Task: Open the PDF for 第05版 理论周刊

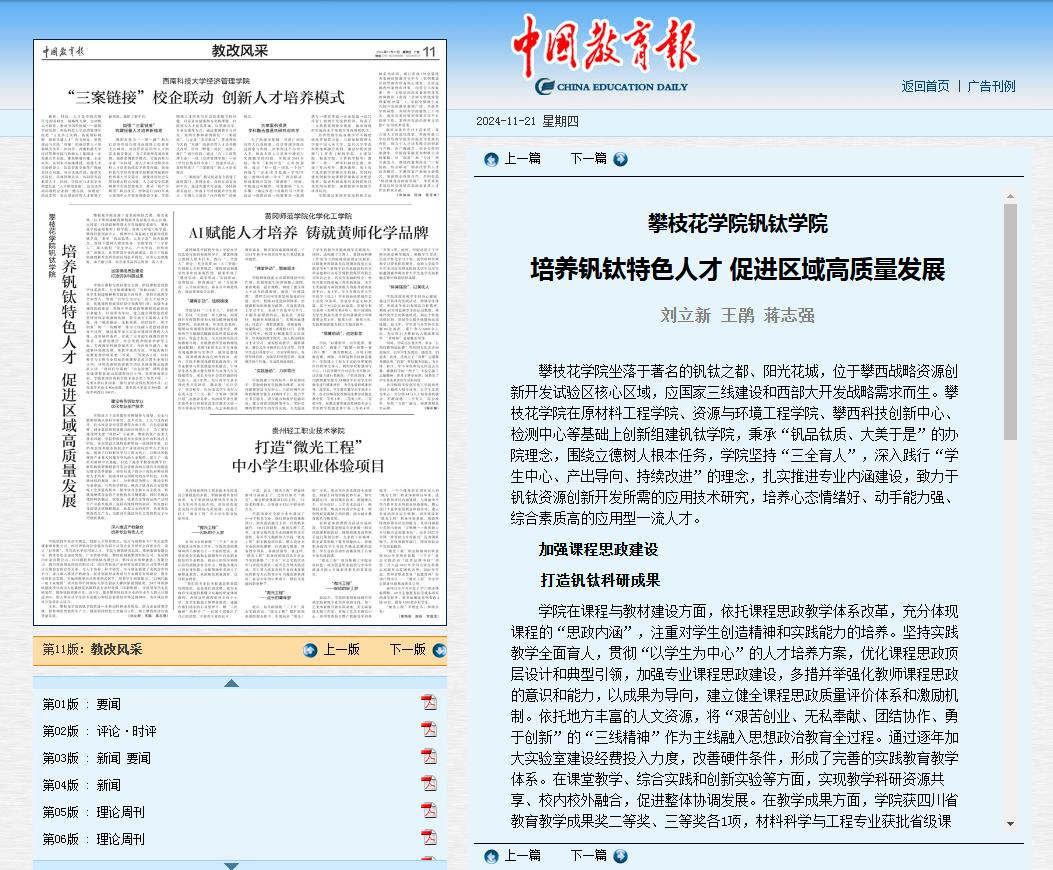Action: [429, 811]
